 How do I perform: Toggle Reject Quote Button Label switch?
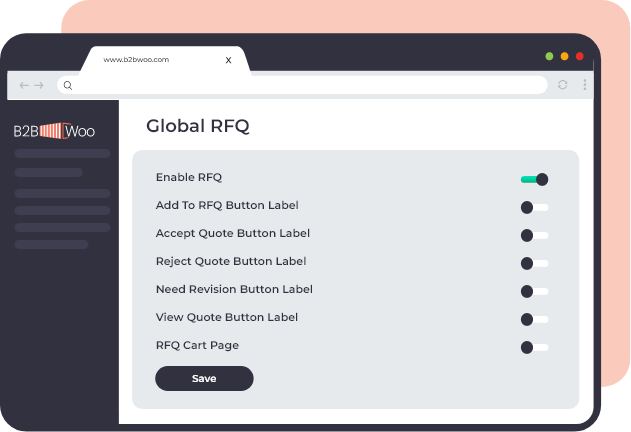point(534,263)
